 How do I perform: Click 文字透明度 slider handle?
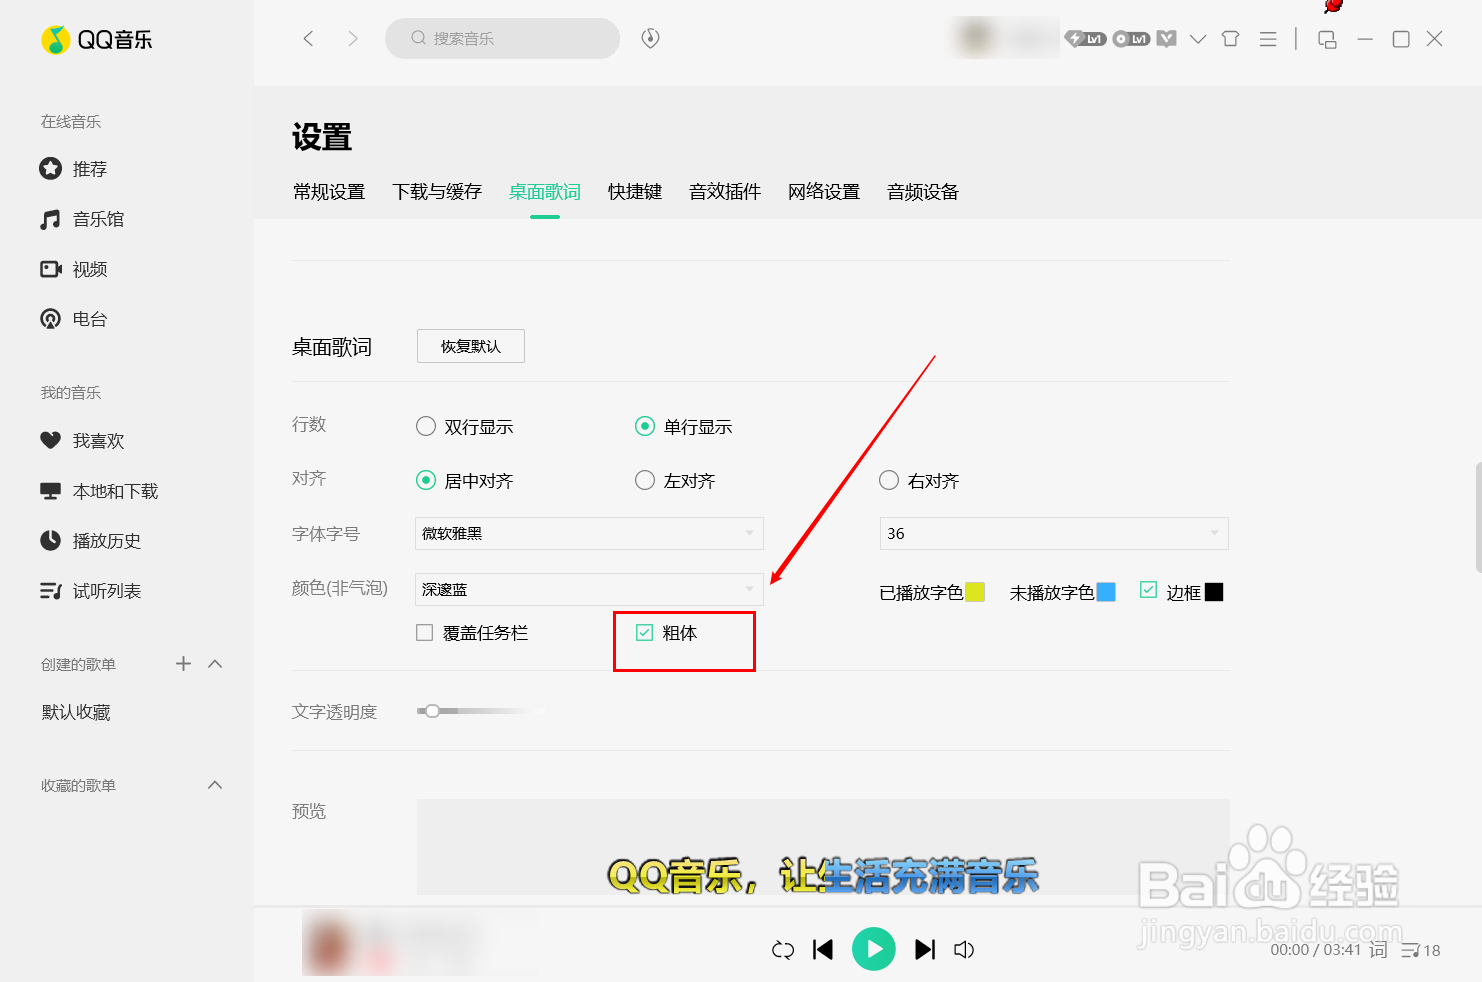pos(432,711)
